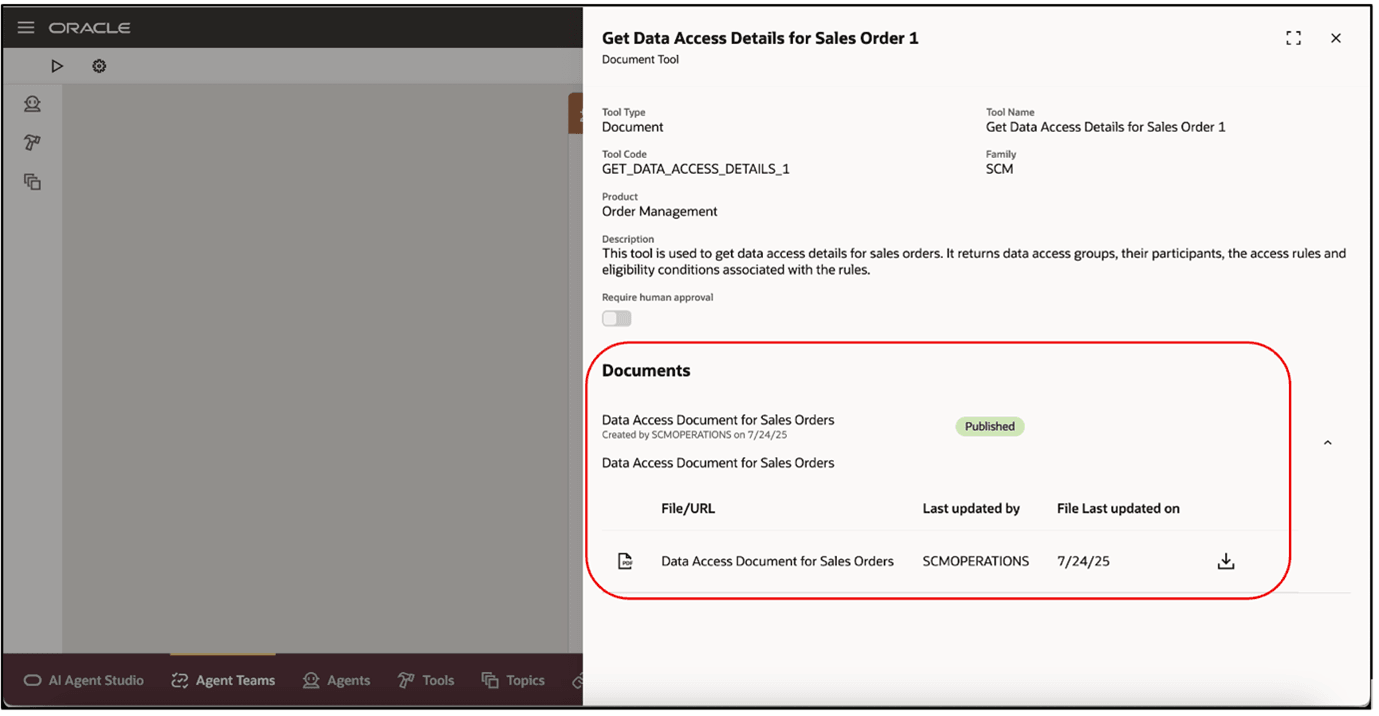Switch to Topics tab

[x=513, y=680]
